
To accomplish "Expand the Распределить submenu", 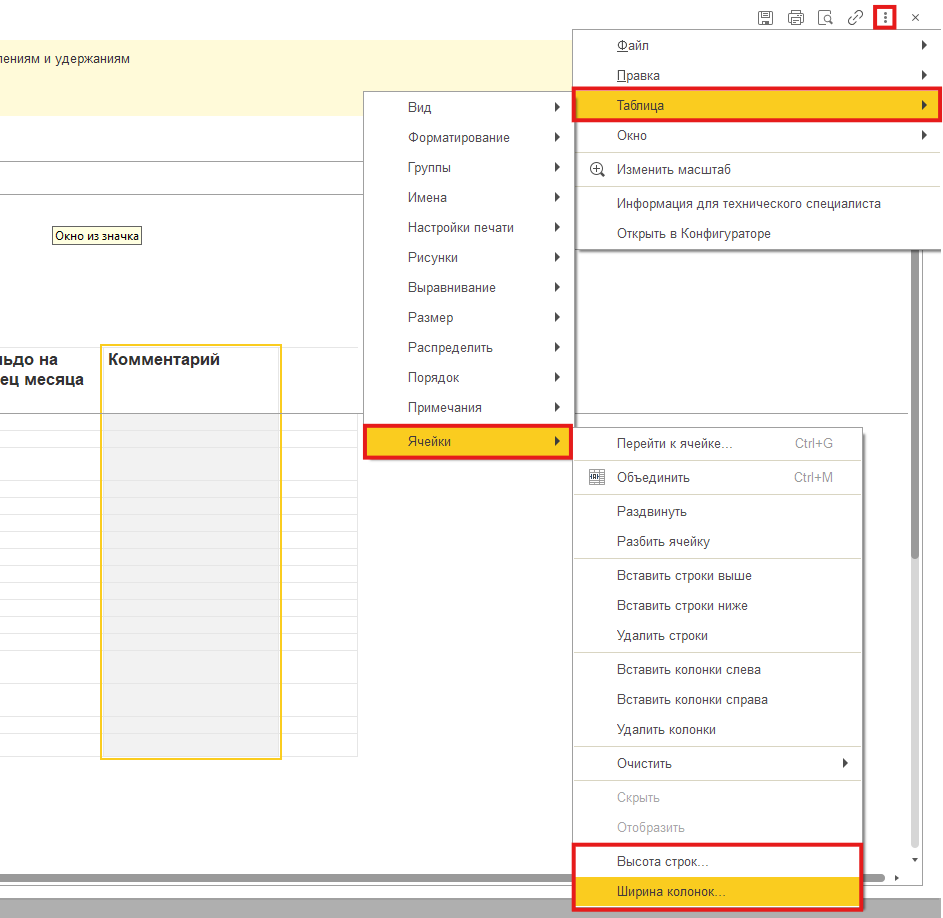I will 469,347.
